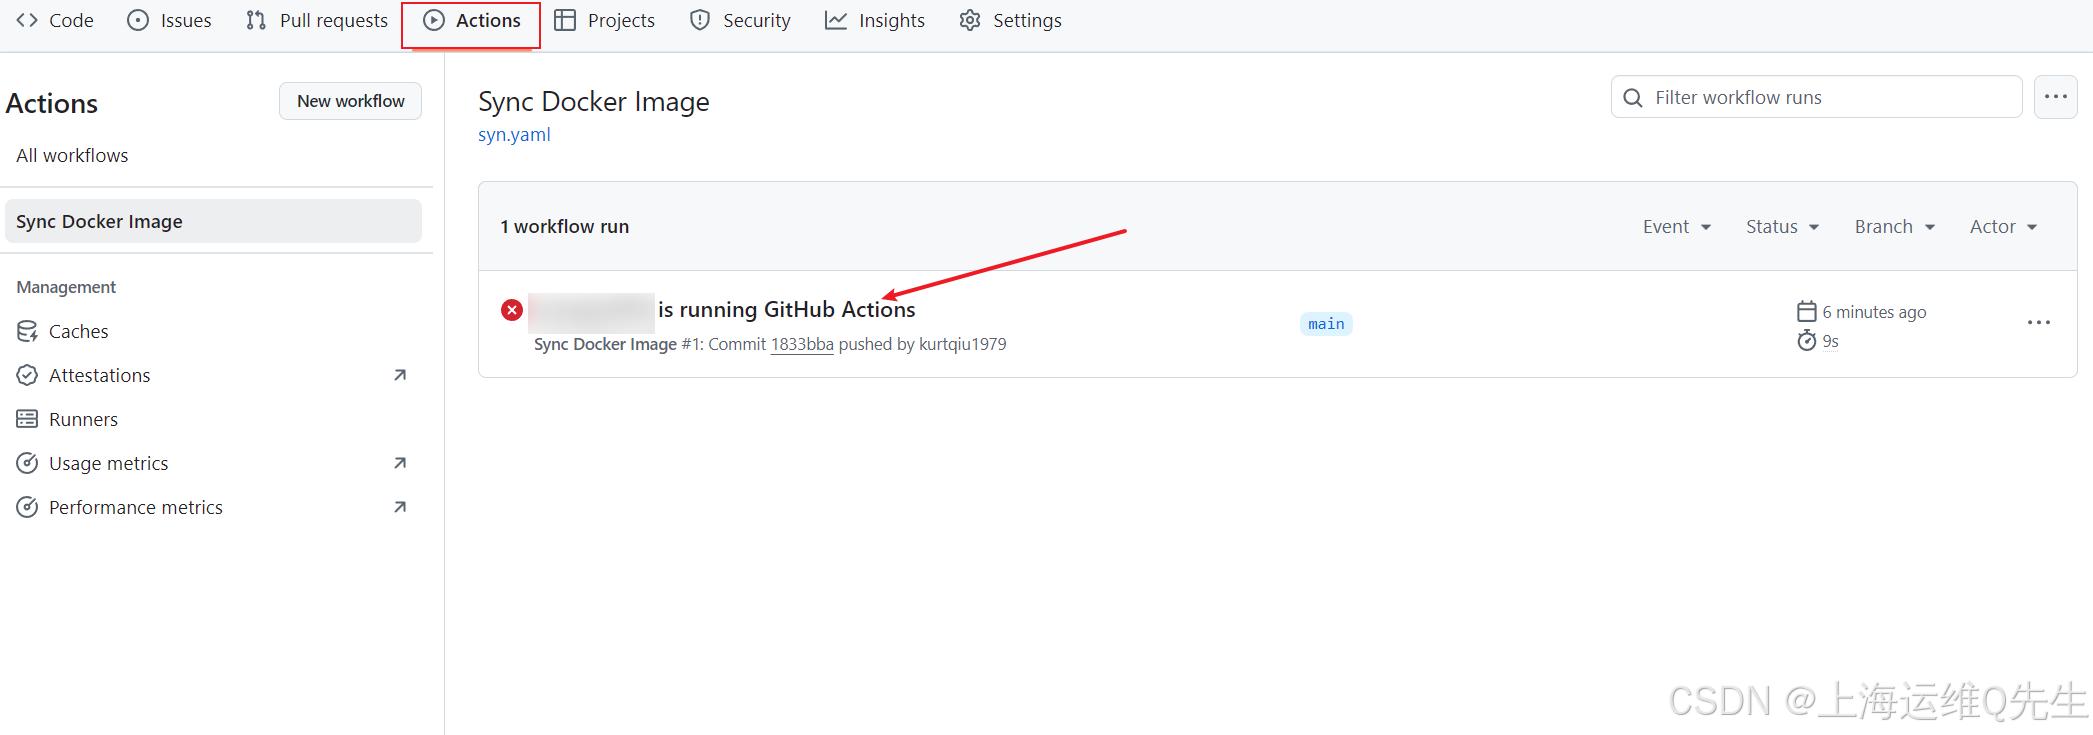Click the search magnifier icon
Screen dimensions: 2093x735
click(1633, 97)
